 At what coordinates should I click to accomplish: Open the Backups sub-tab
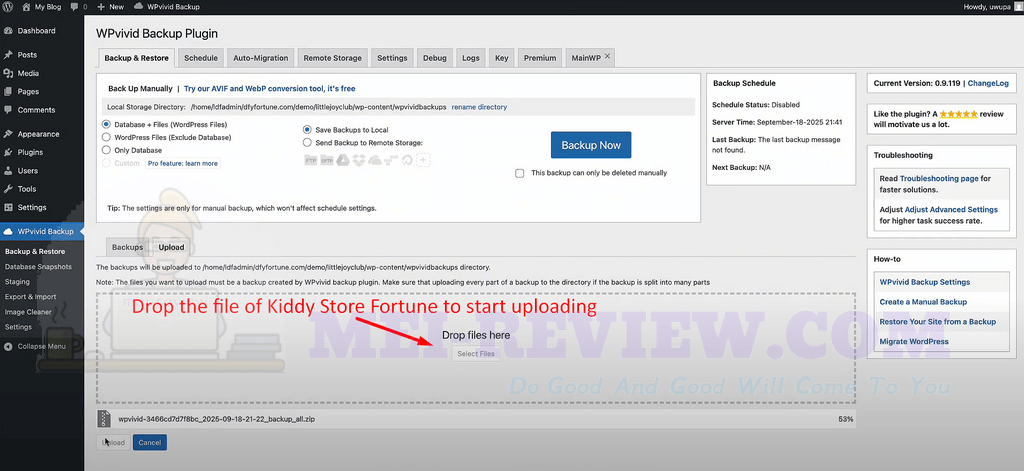127,246
